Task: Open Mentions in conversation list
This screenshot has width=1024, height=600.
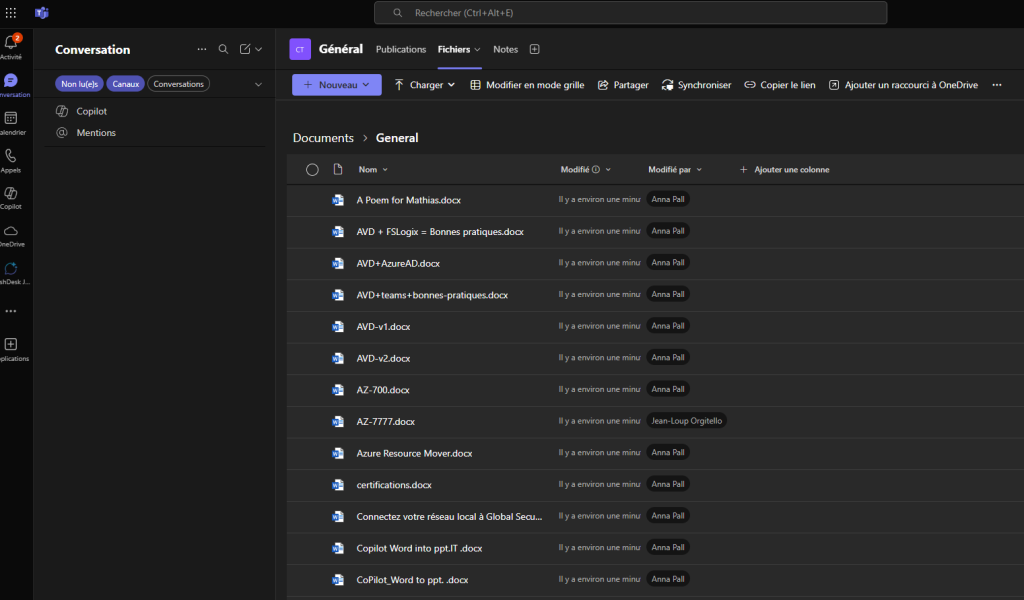Action: (96, 133)
